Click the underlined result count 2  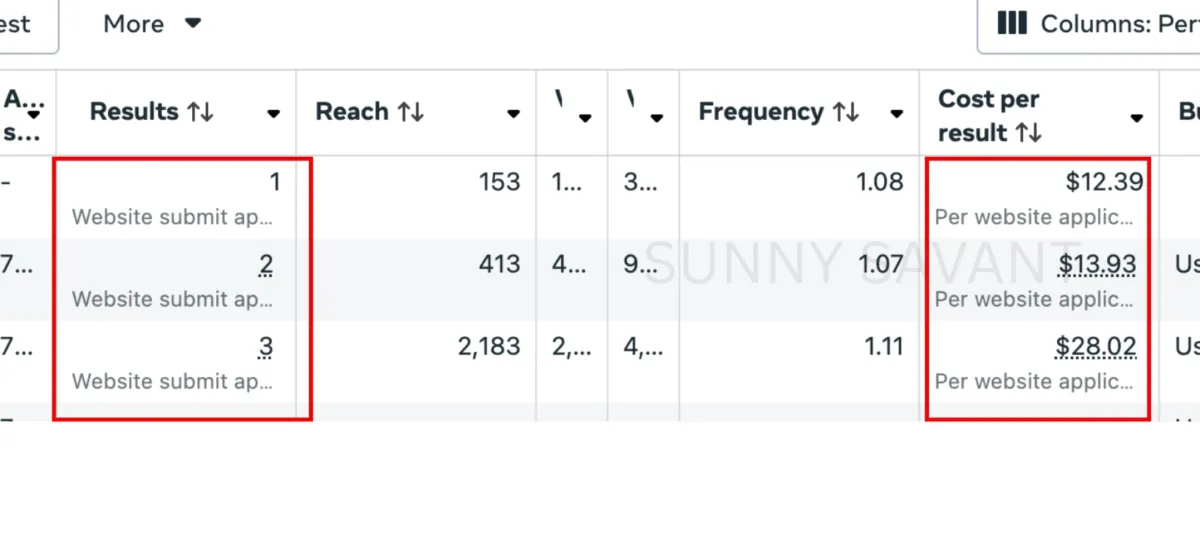pos(266,264)
